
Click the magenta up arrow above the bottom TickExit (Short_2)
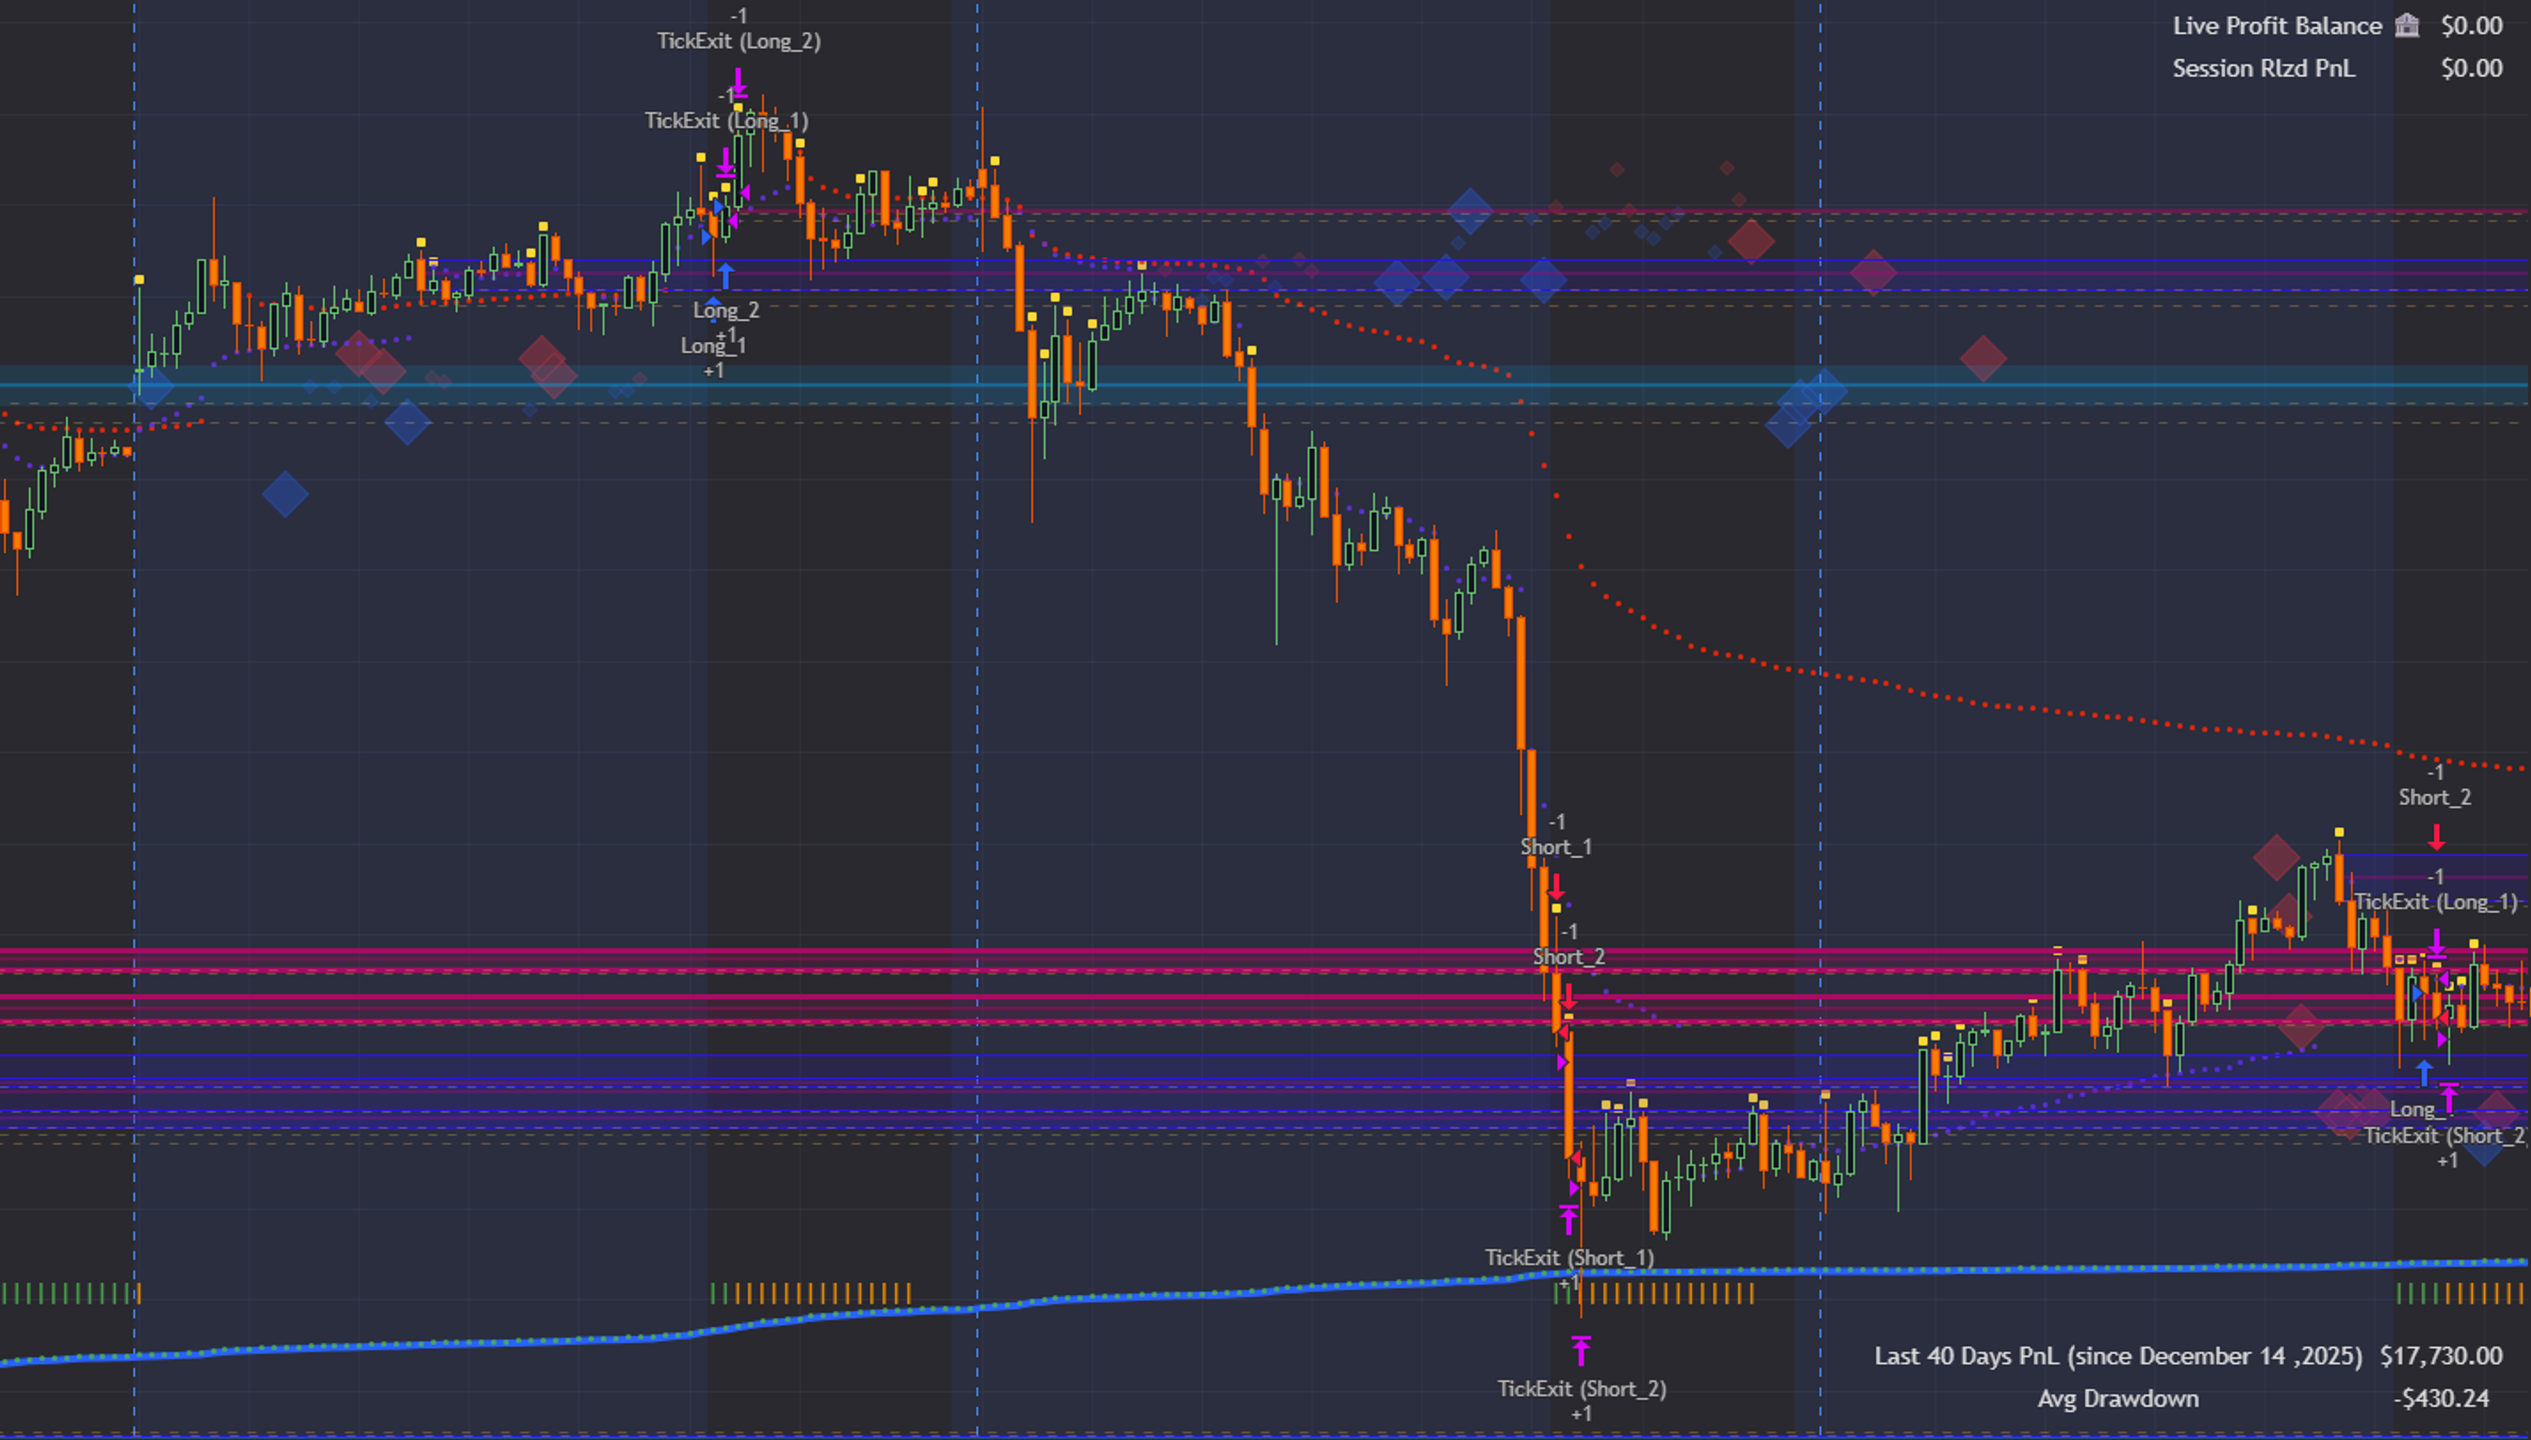click(x=1580, y=1350)
